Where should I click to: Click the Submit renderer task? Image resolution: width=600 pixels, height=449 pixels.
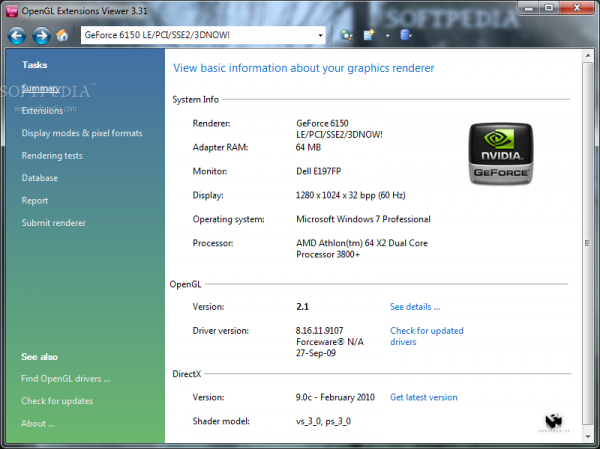[x=54, y=223]
